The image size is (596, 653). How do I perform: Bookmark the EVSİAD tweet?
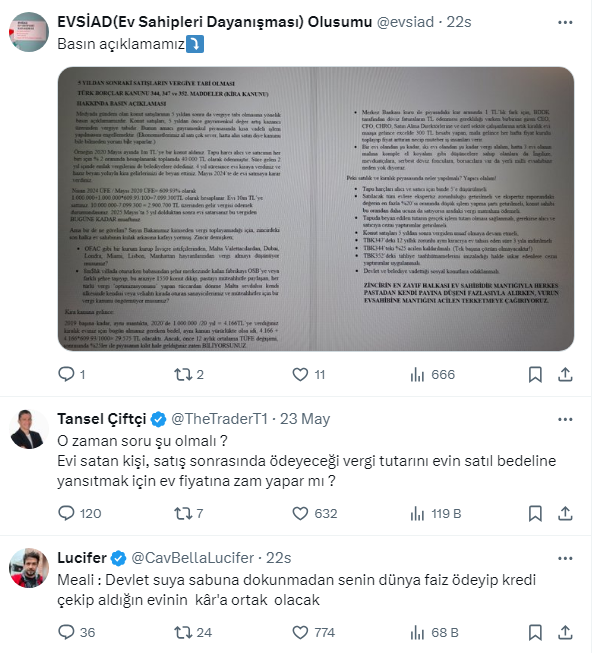click(535, 374)
